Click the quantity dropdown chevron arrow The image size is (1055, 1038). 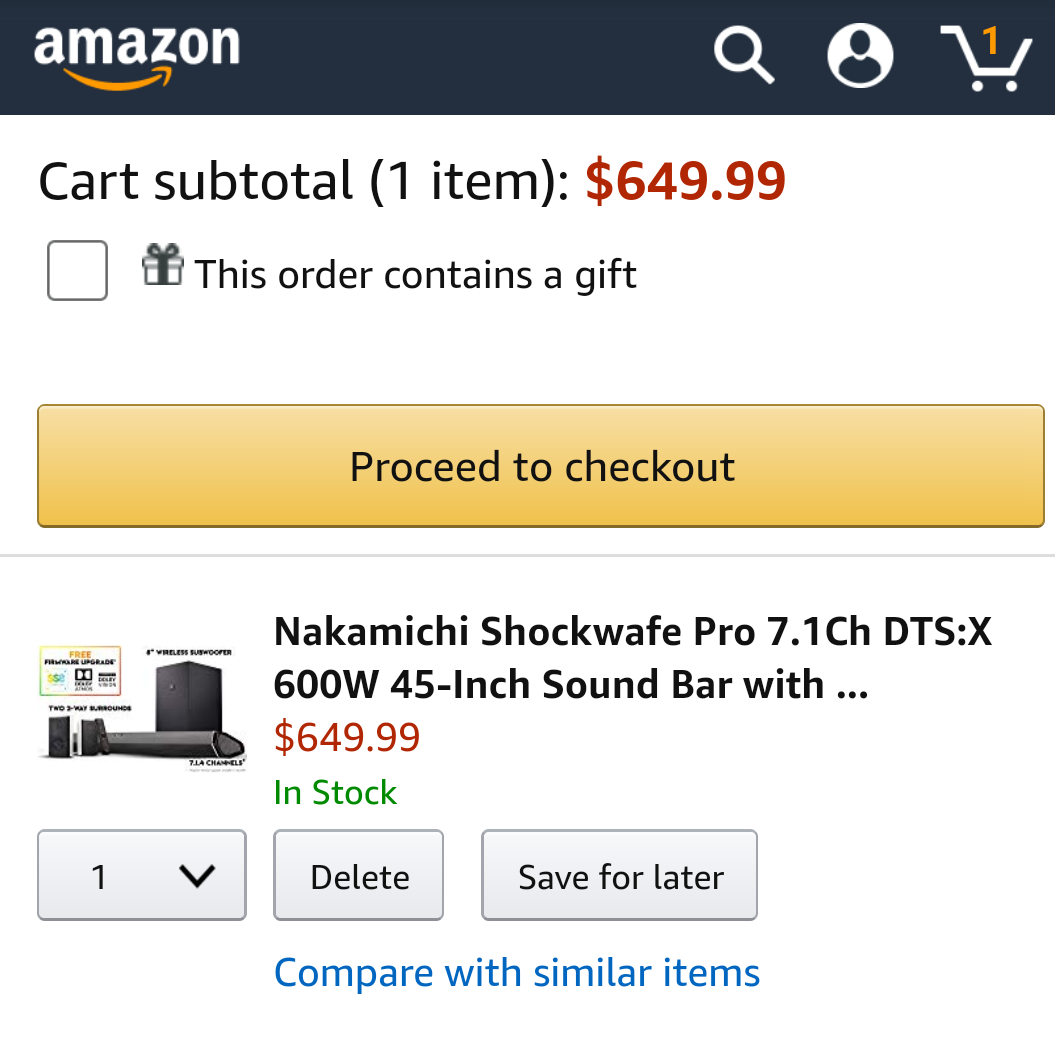coord(197,876)
